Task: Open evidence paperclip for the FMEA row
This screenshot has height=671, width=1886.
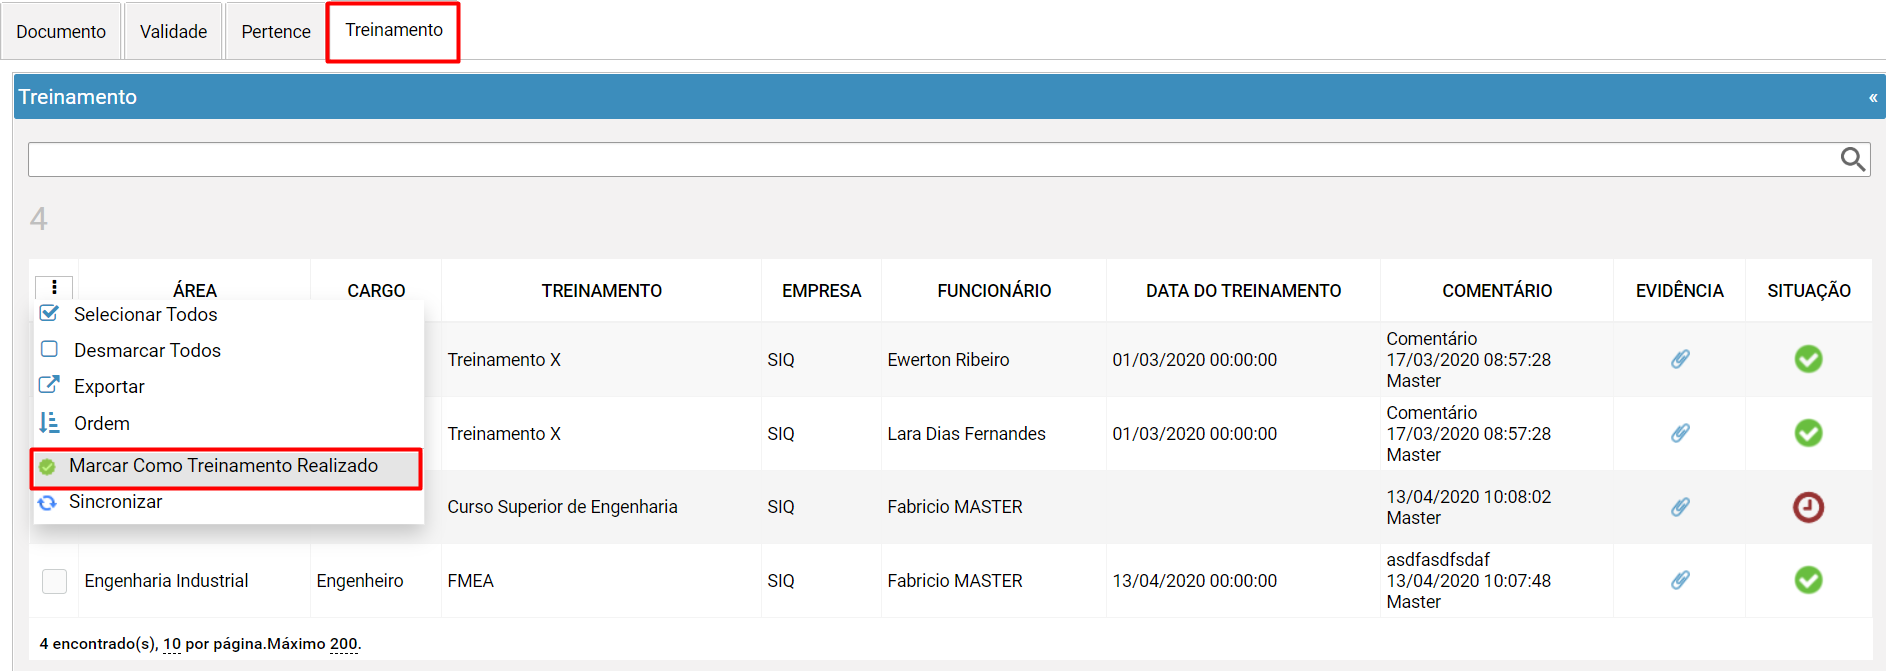Action: tap(1680, 580)
